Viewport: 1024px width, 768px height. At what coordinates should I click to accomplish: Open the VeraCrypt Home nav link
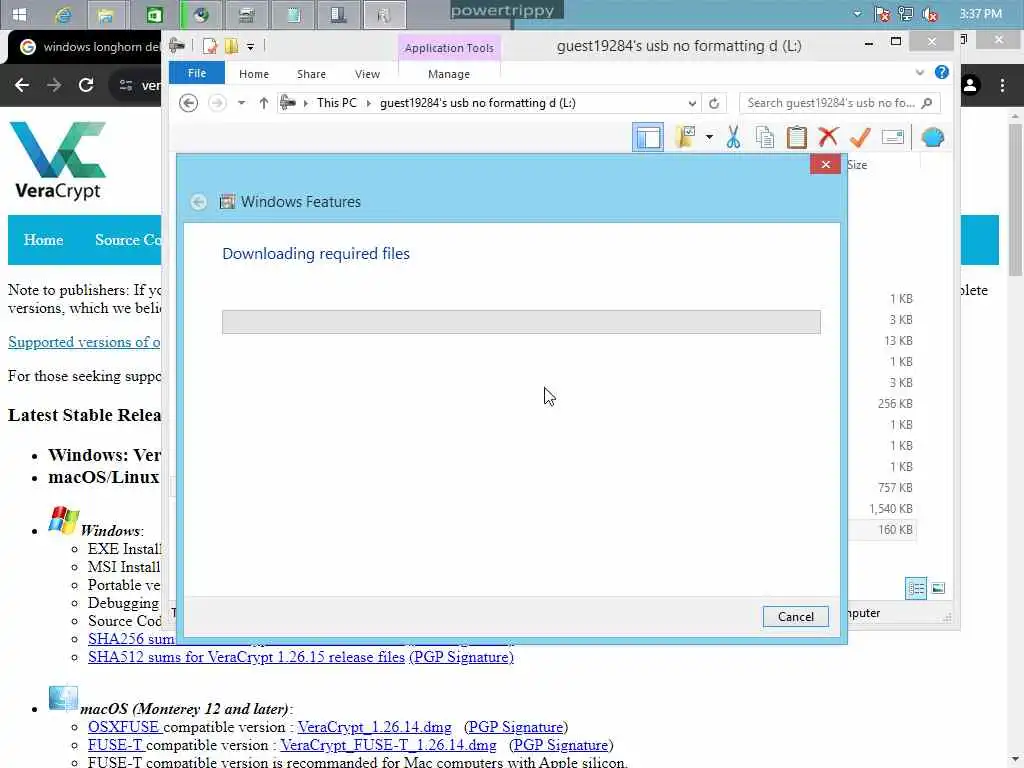(43, 240)
